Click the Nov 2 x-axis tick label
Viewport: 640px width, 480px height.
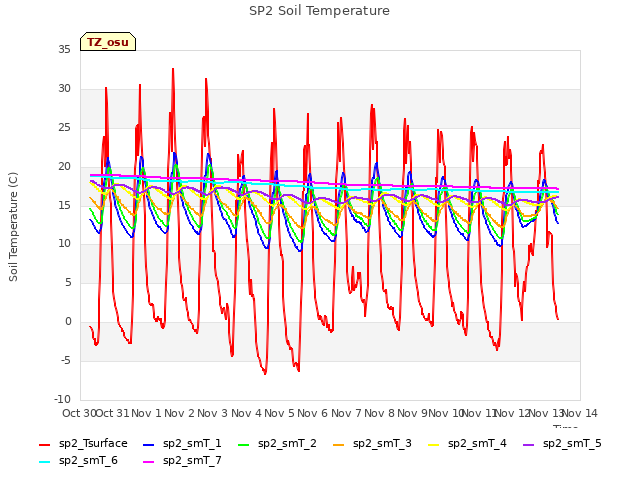pos(179,413)
